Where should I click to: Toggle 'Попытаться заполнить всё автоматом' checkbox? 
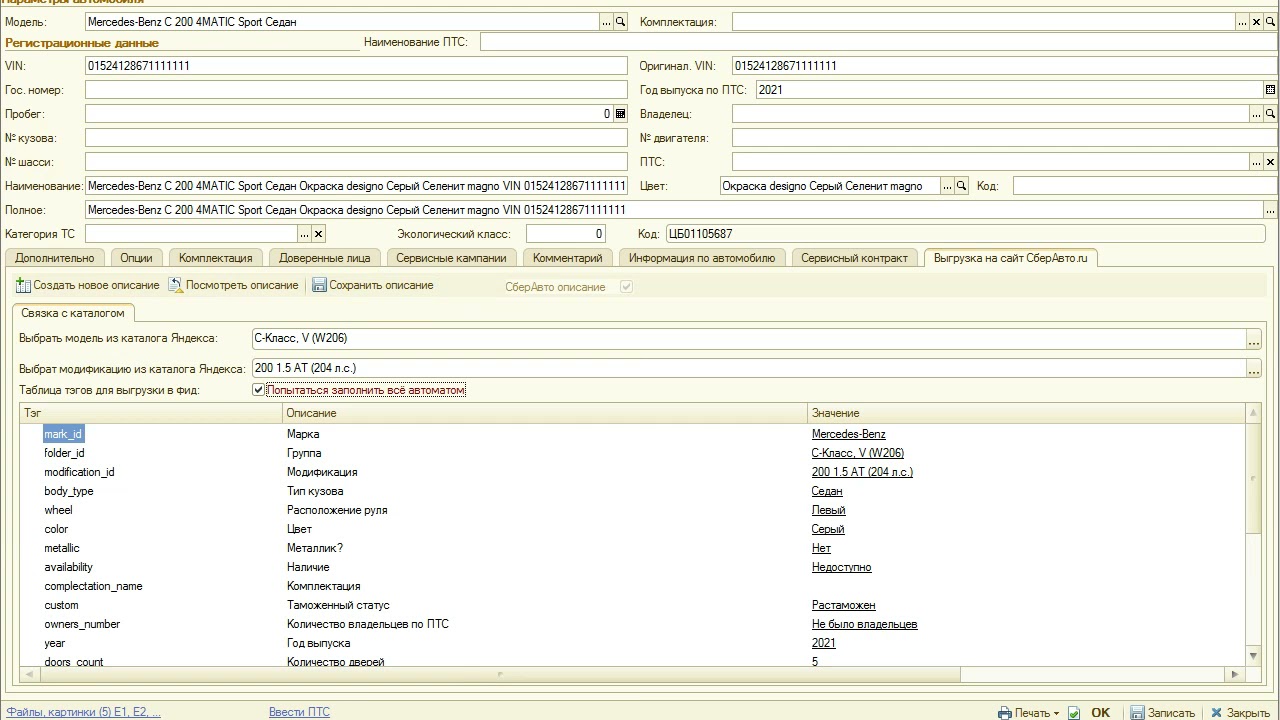click(x=258, y=390)
